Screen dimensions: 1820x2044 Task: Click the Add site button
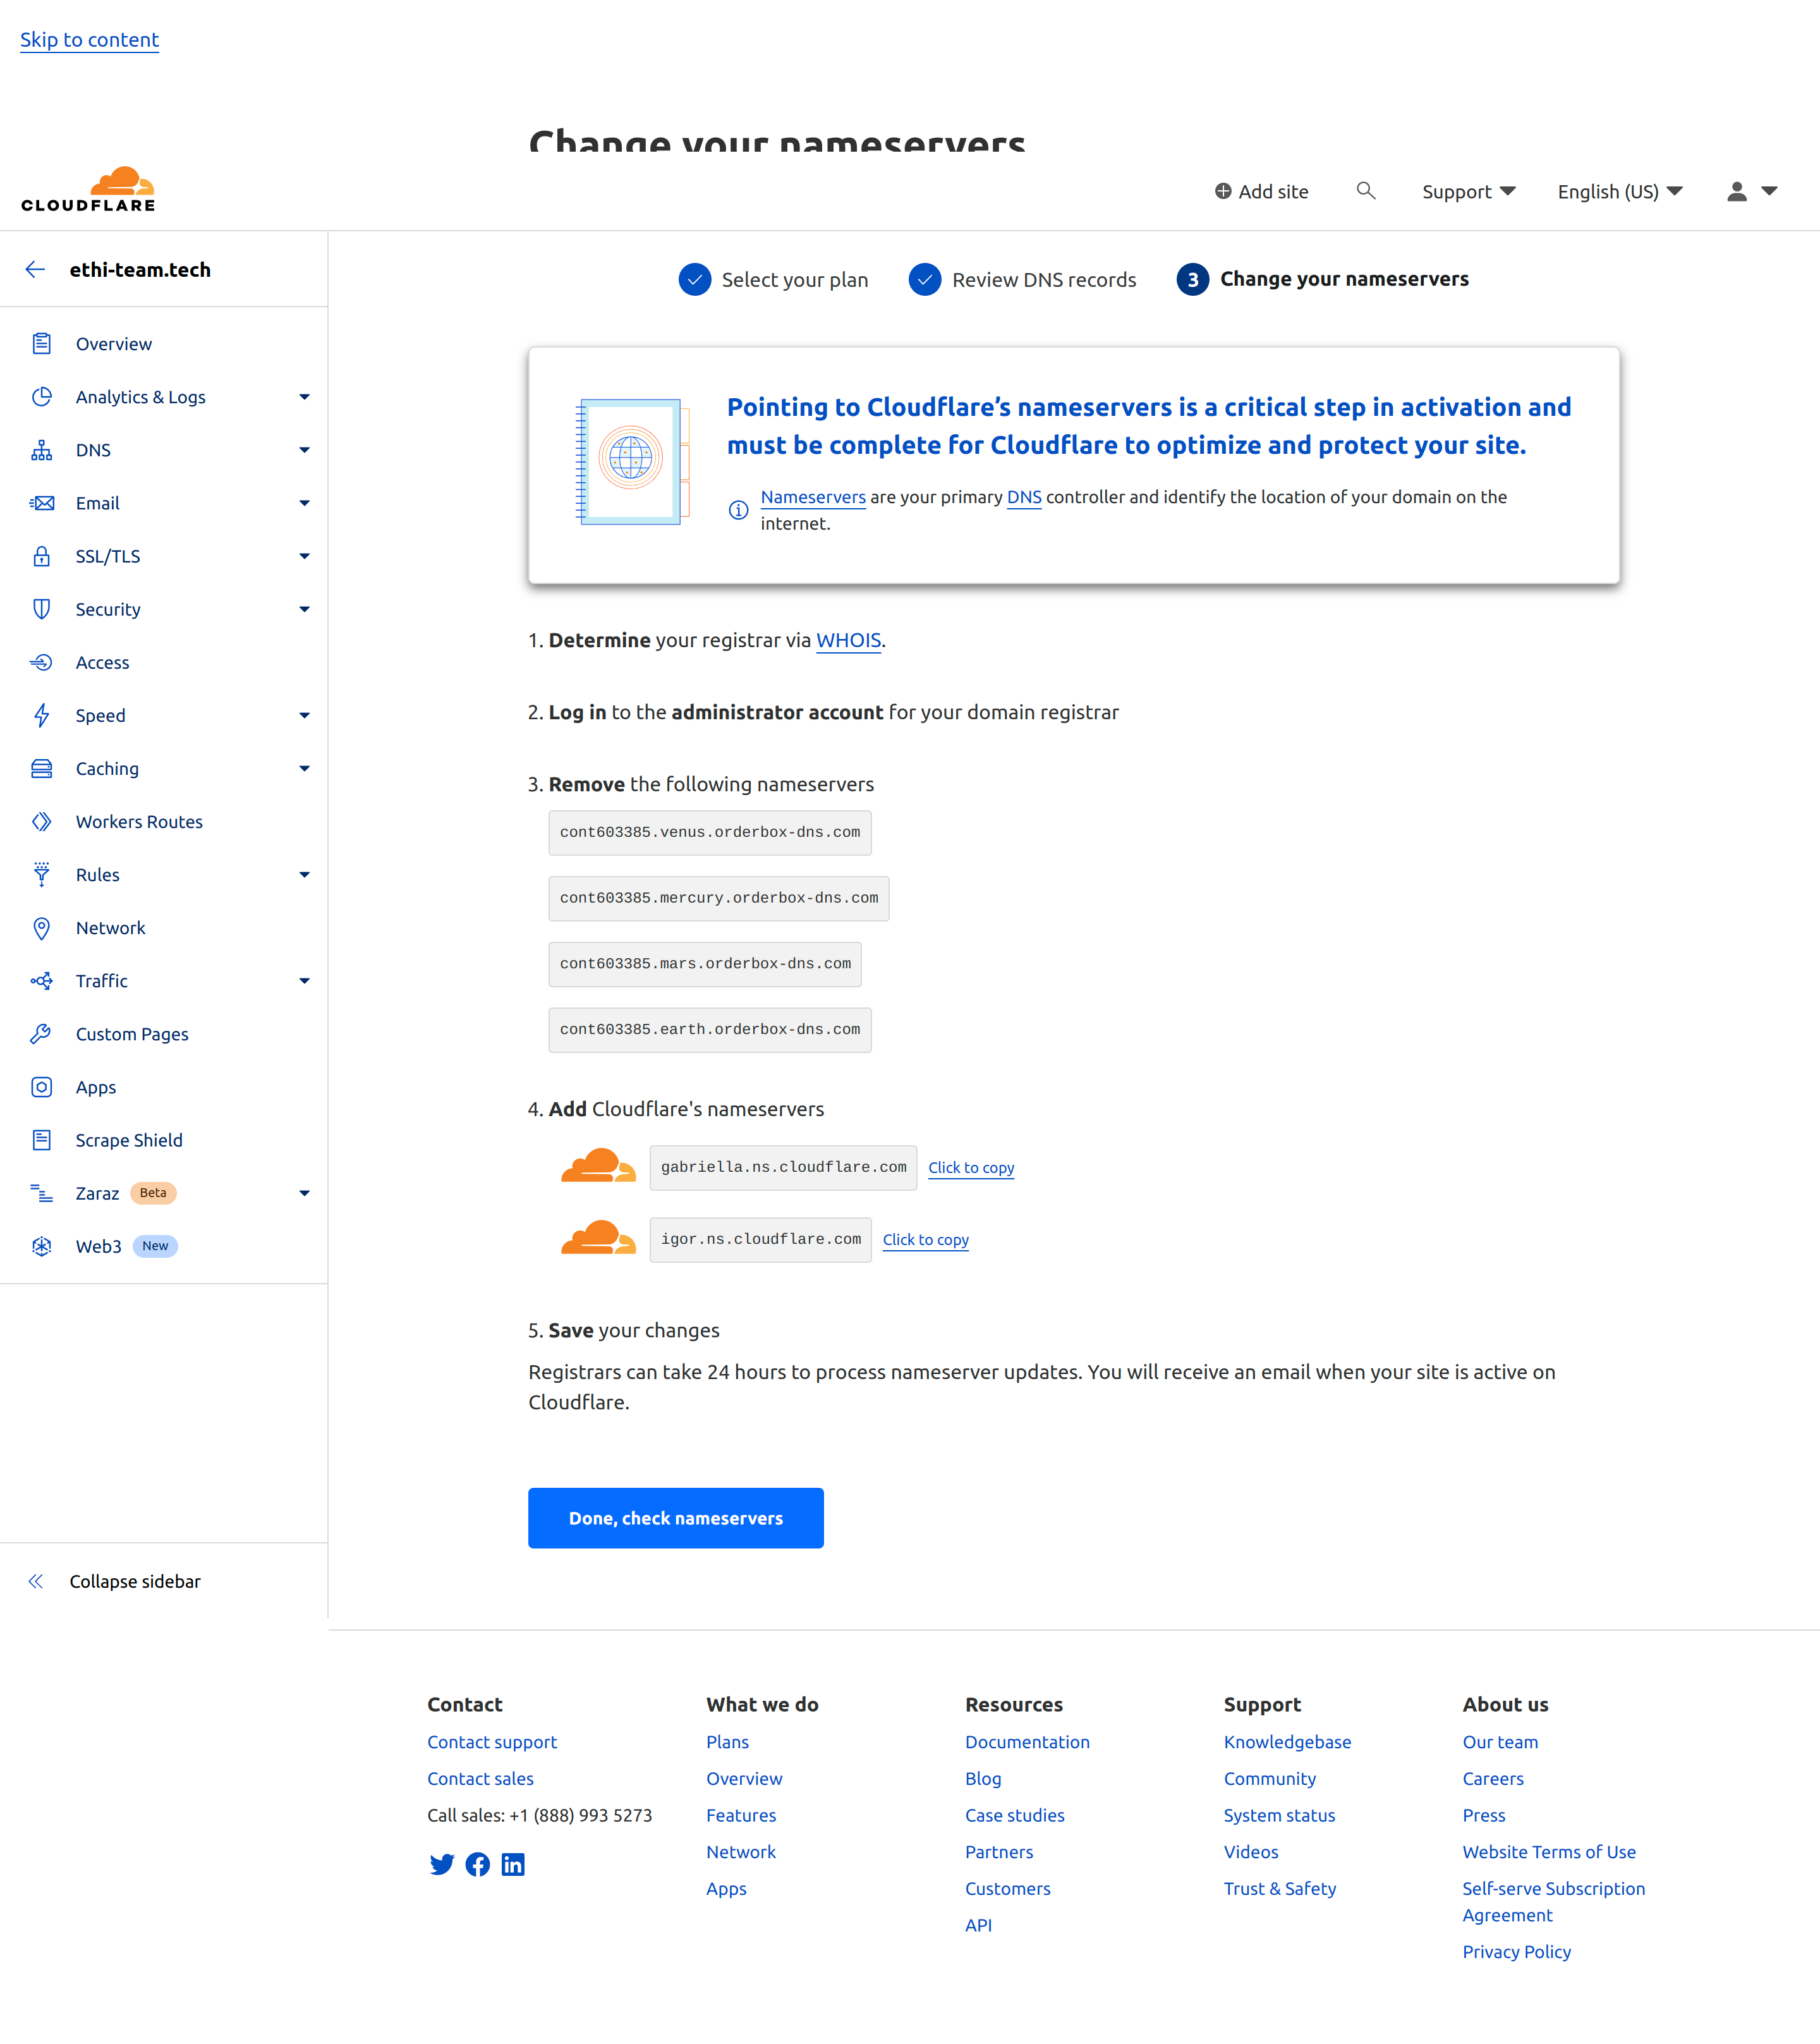pyautogui.click(x=1261, y=191)
